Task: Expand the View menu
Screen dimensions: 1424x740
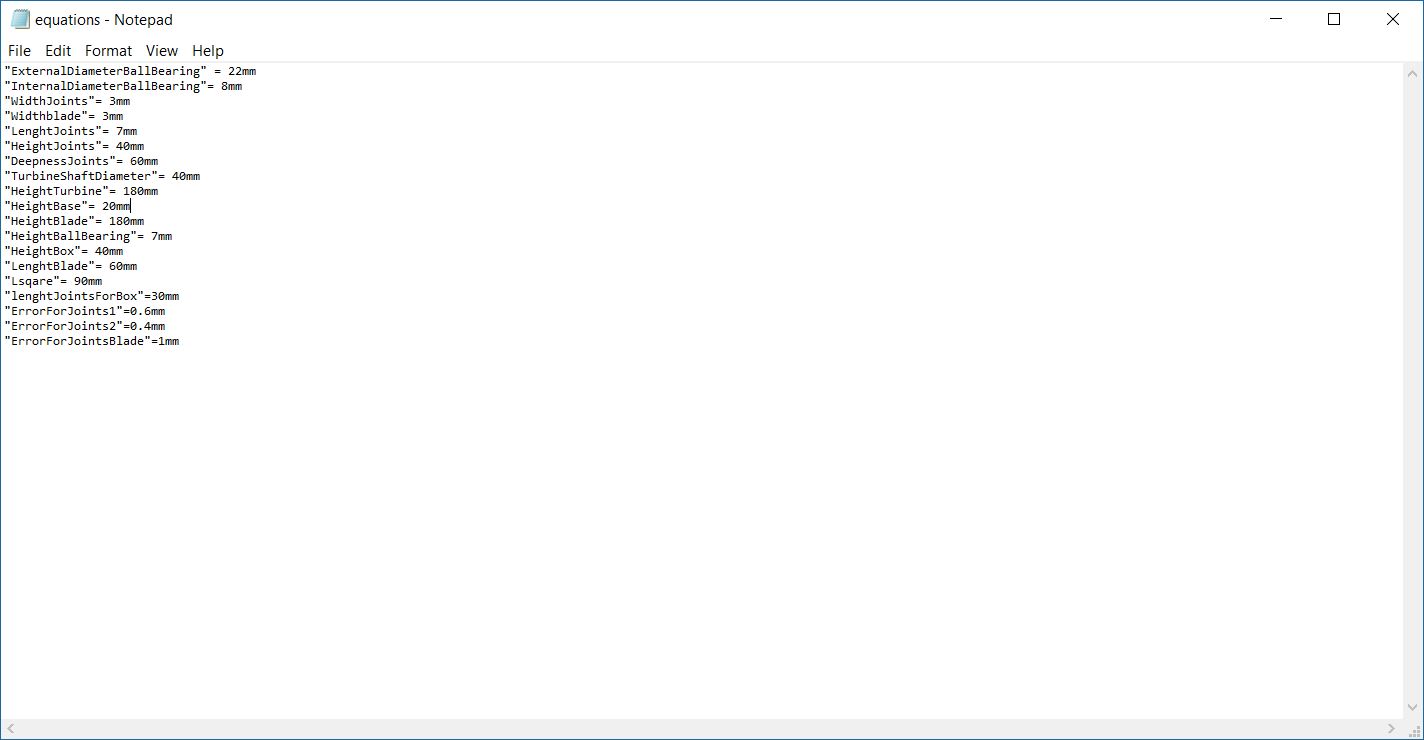Action: pyautogui.click(x=161, y=51)
